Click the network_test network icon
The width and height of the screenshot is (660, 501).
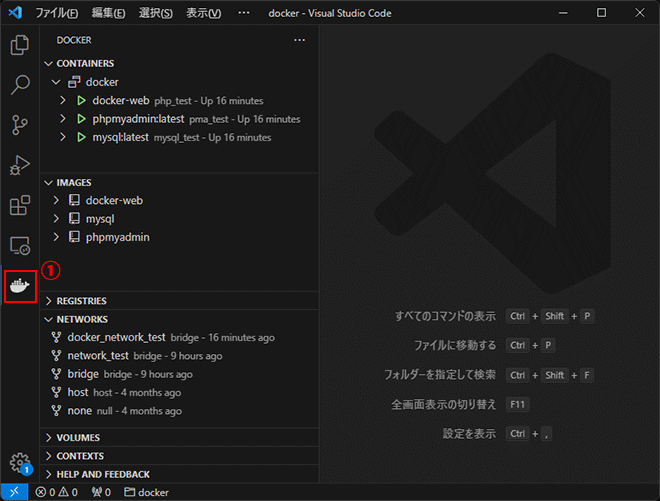pyautogui.click(x=56, y=356)
